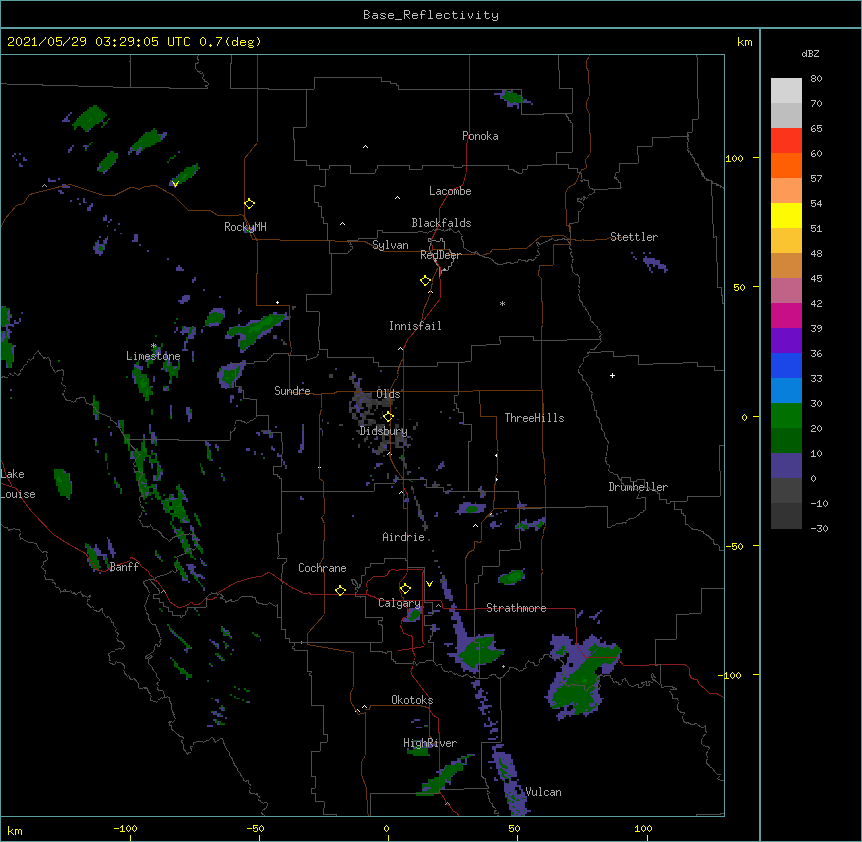Click the yellow diamond marker near Cochrane
The image size is (862, 842).
click(340, 590)
